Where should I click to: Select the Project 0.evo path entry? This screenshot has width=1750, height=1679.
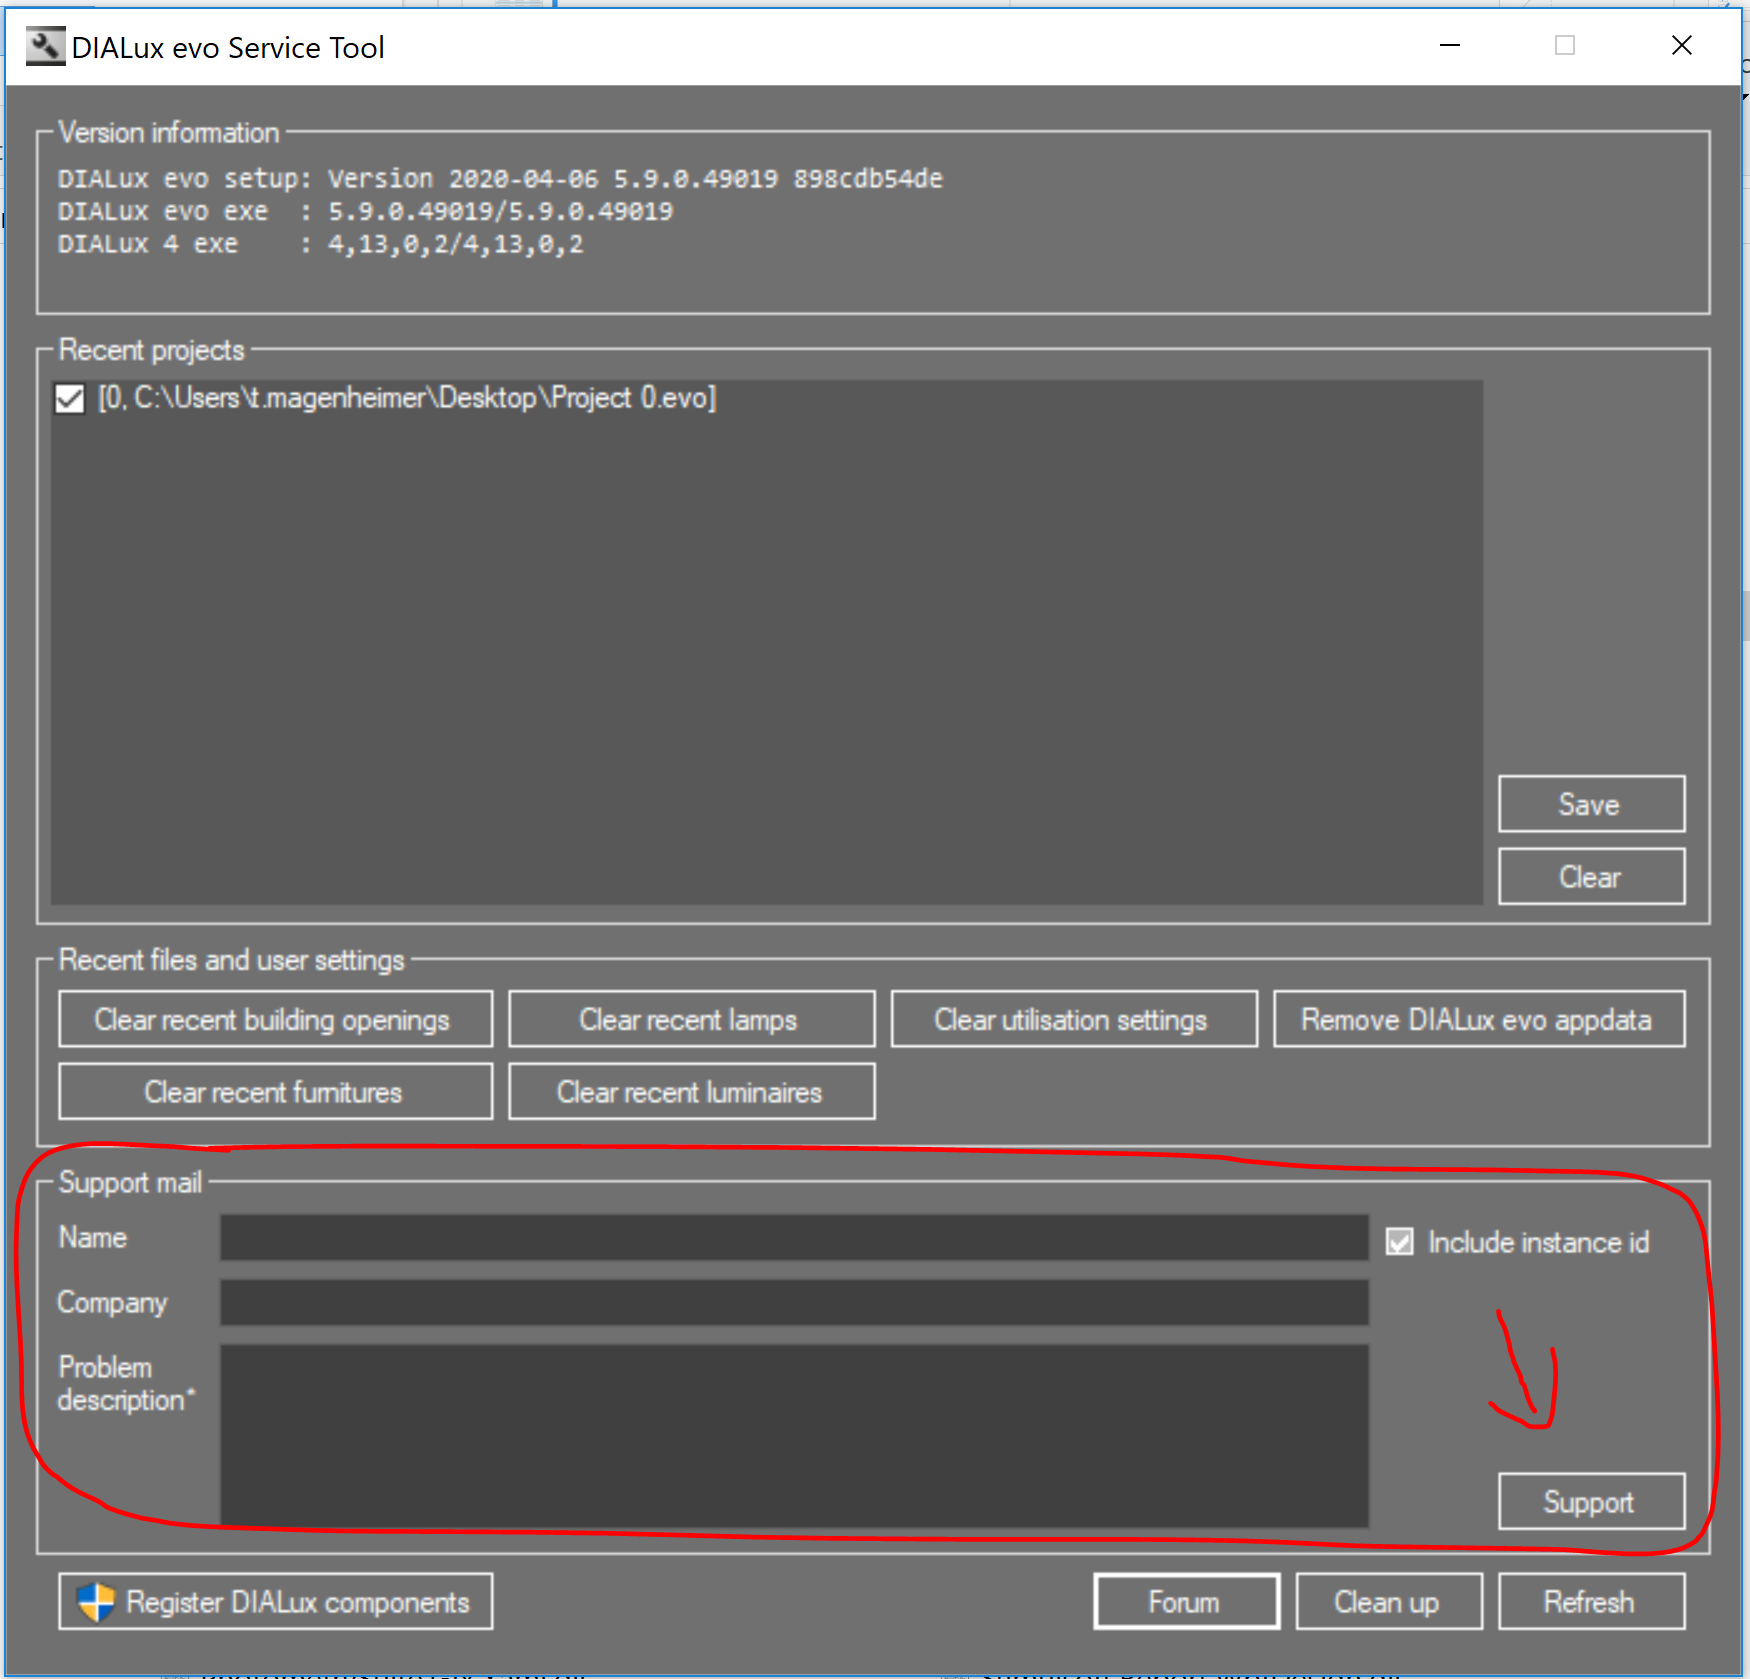407,399
